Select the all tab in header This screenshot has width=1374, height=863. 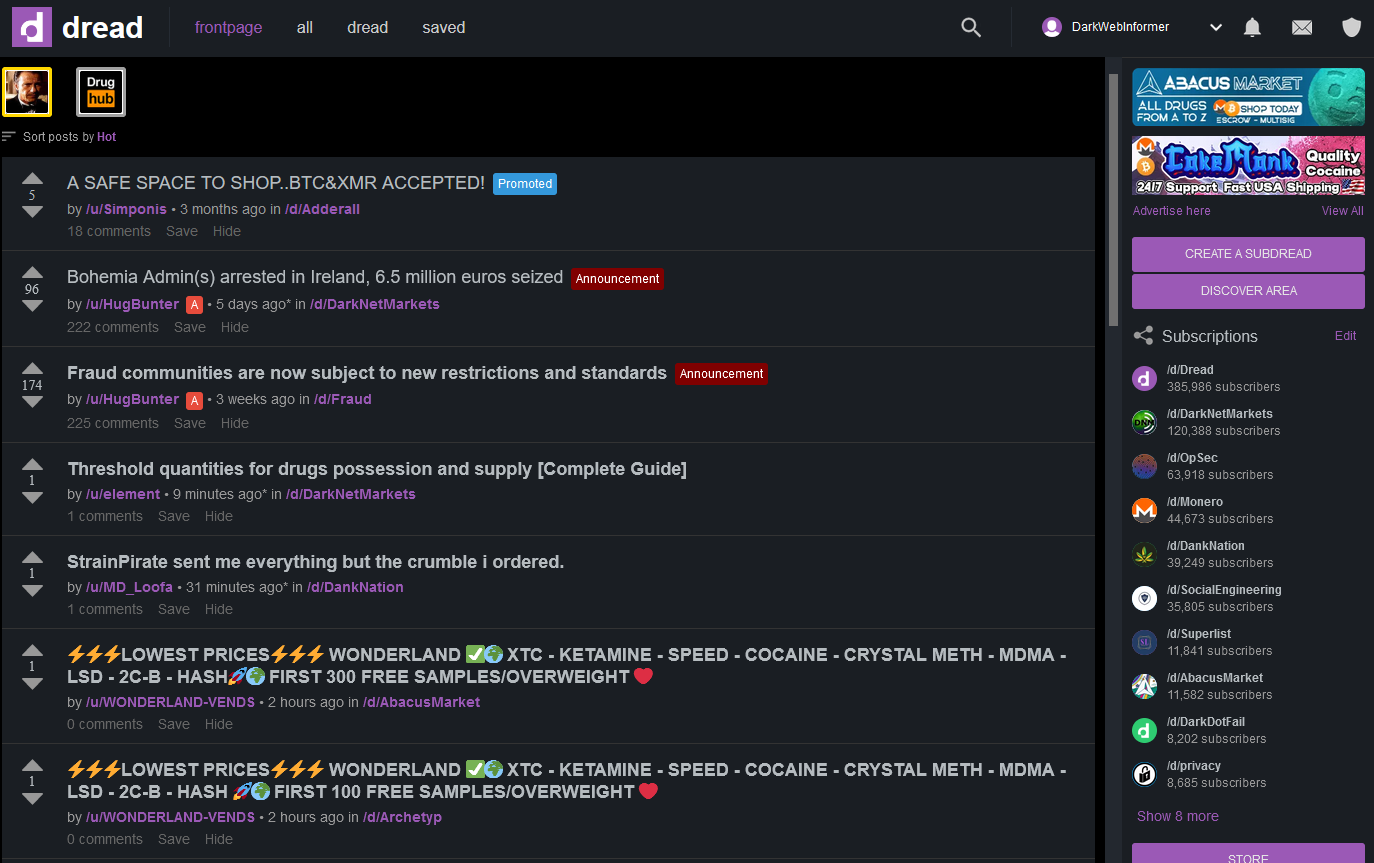(x=305, y=28)
